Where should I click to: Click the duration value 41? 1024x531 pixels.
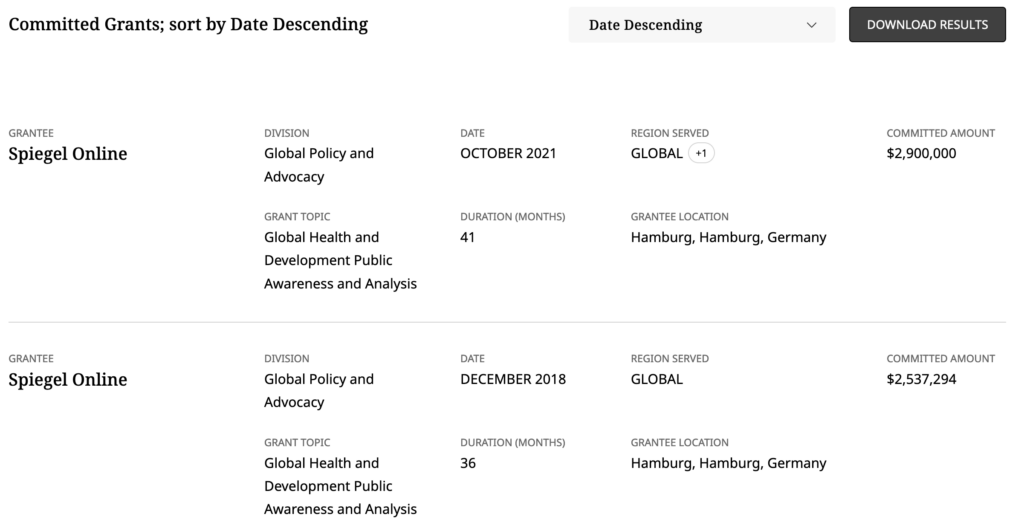pos(468,238)
